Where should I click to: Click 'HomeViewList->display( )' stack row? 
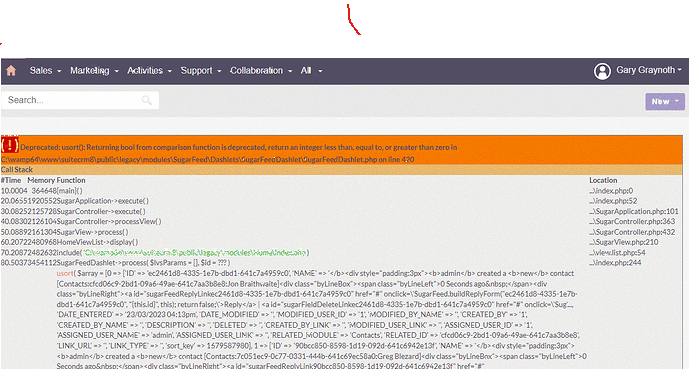point(97,242)
